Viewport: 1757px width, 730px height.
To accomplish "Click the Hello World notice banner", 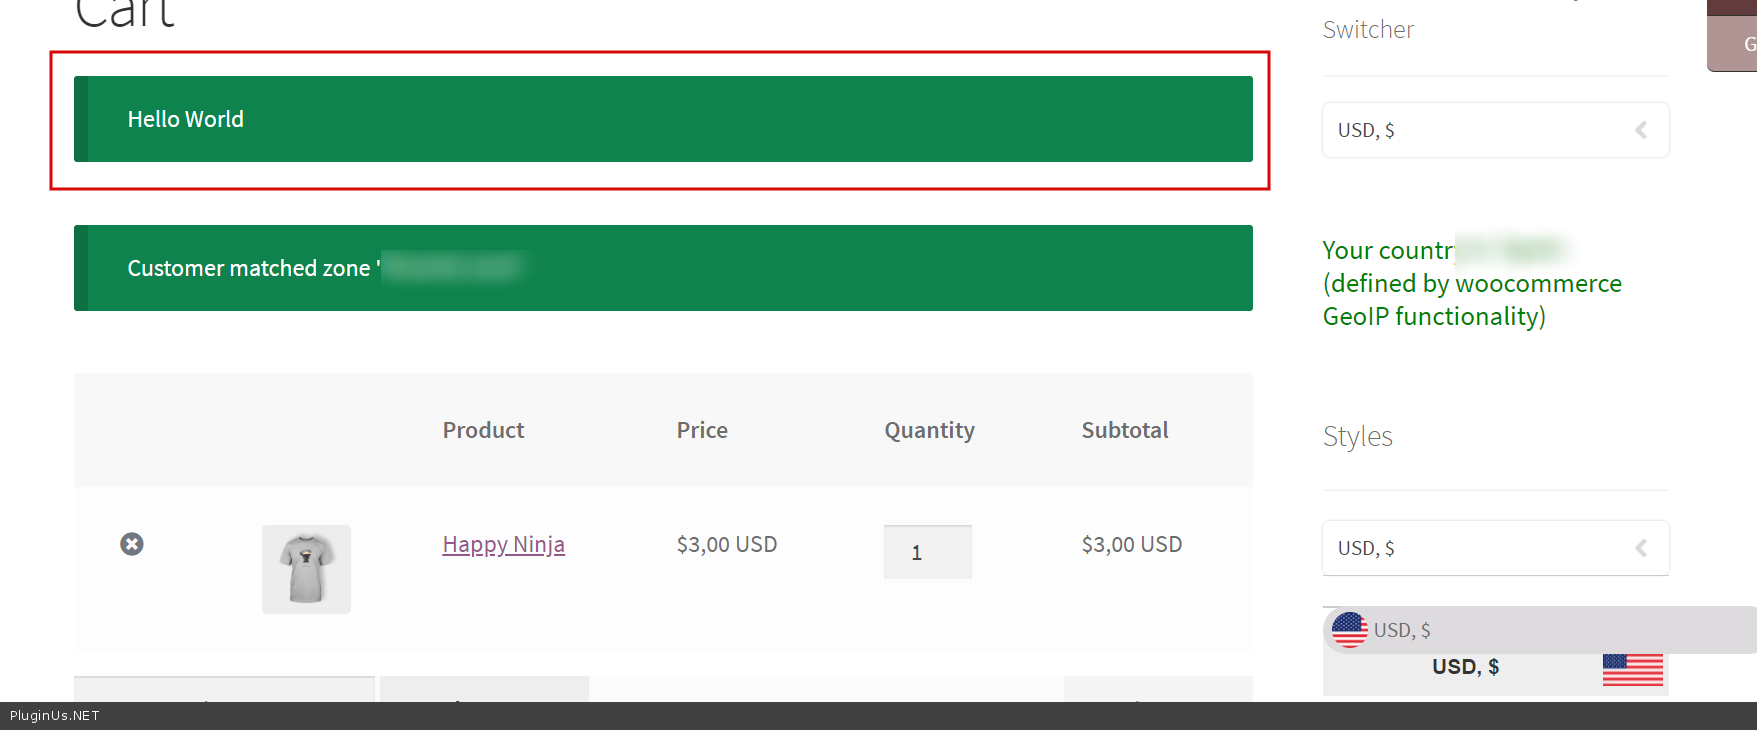I will [x=662, y=119].
